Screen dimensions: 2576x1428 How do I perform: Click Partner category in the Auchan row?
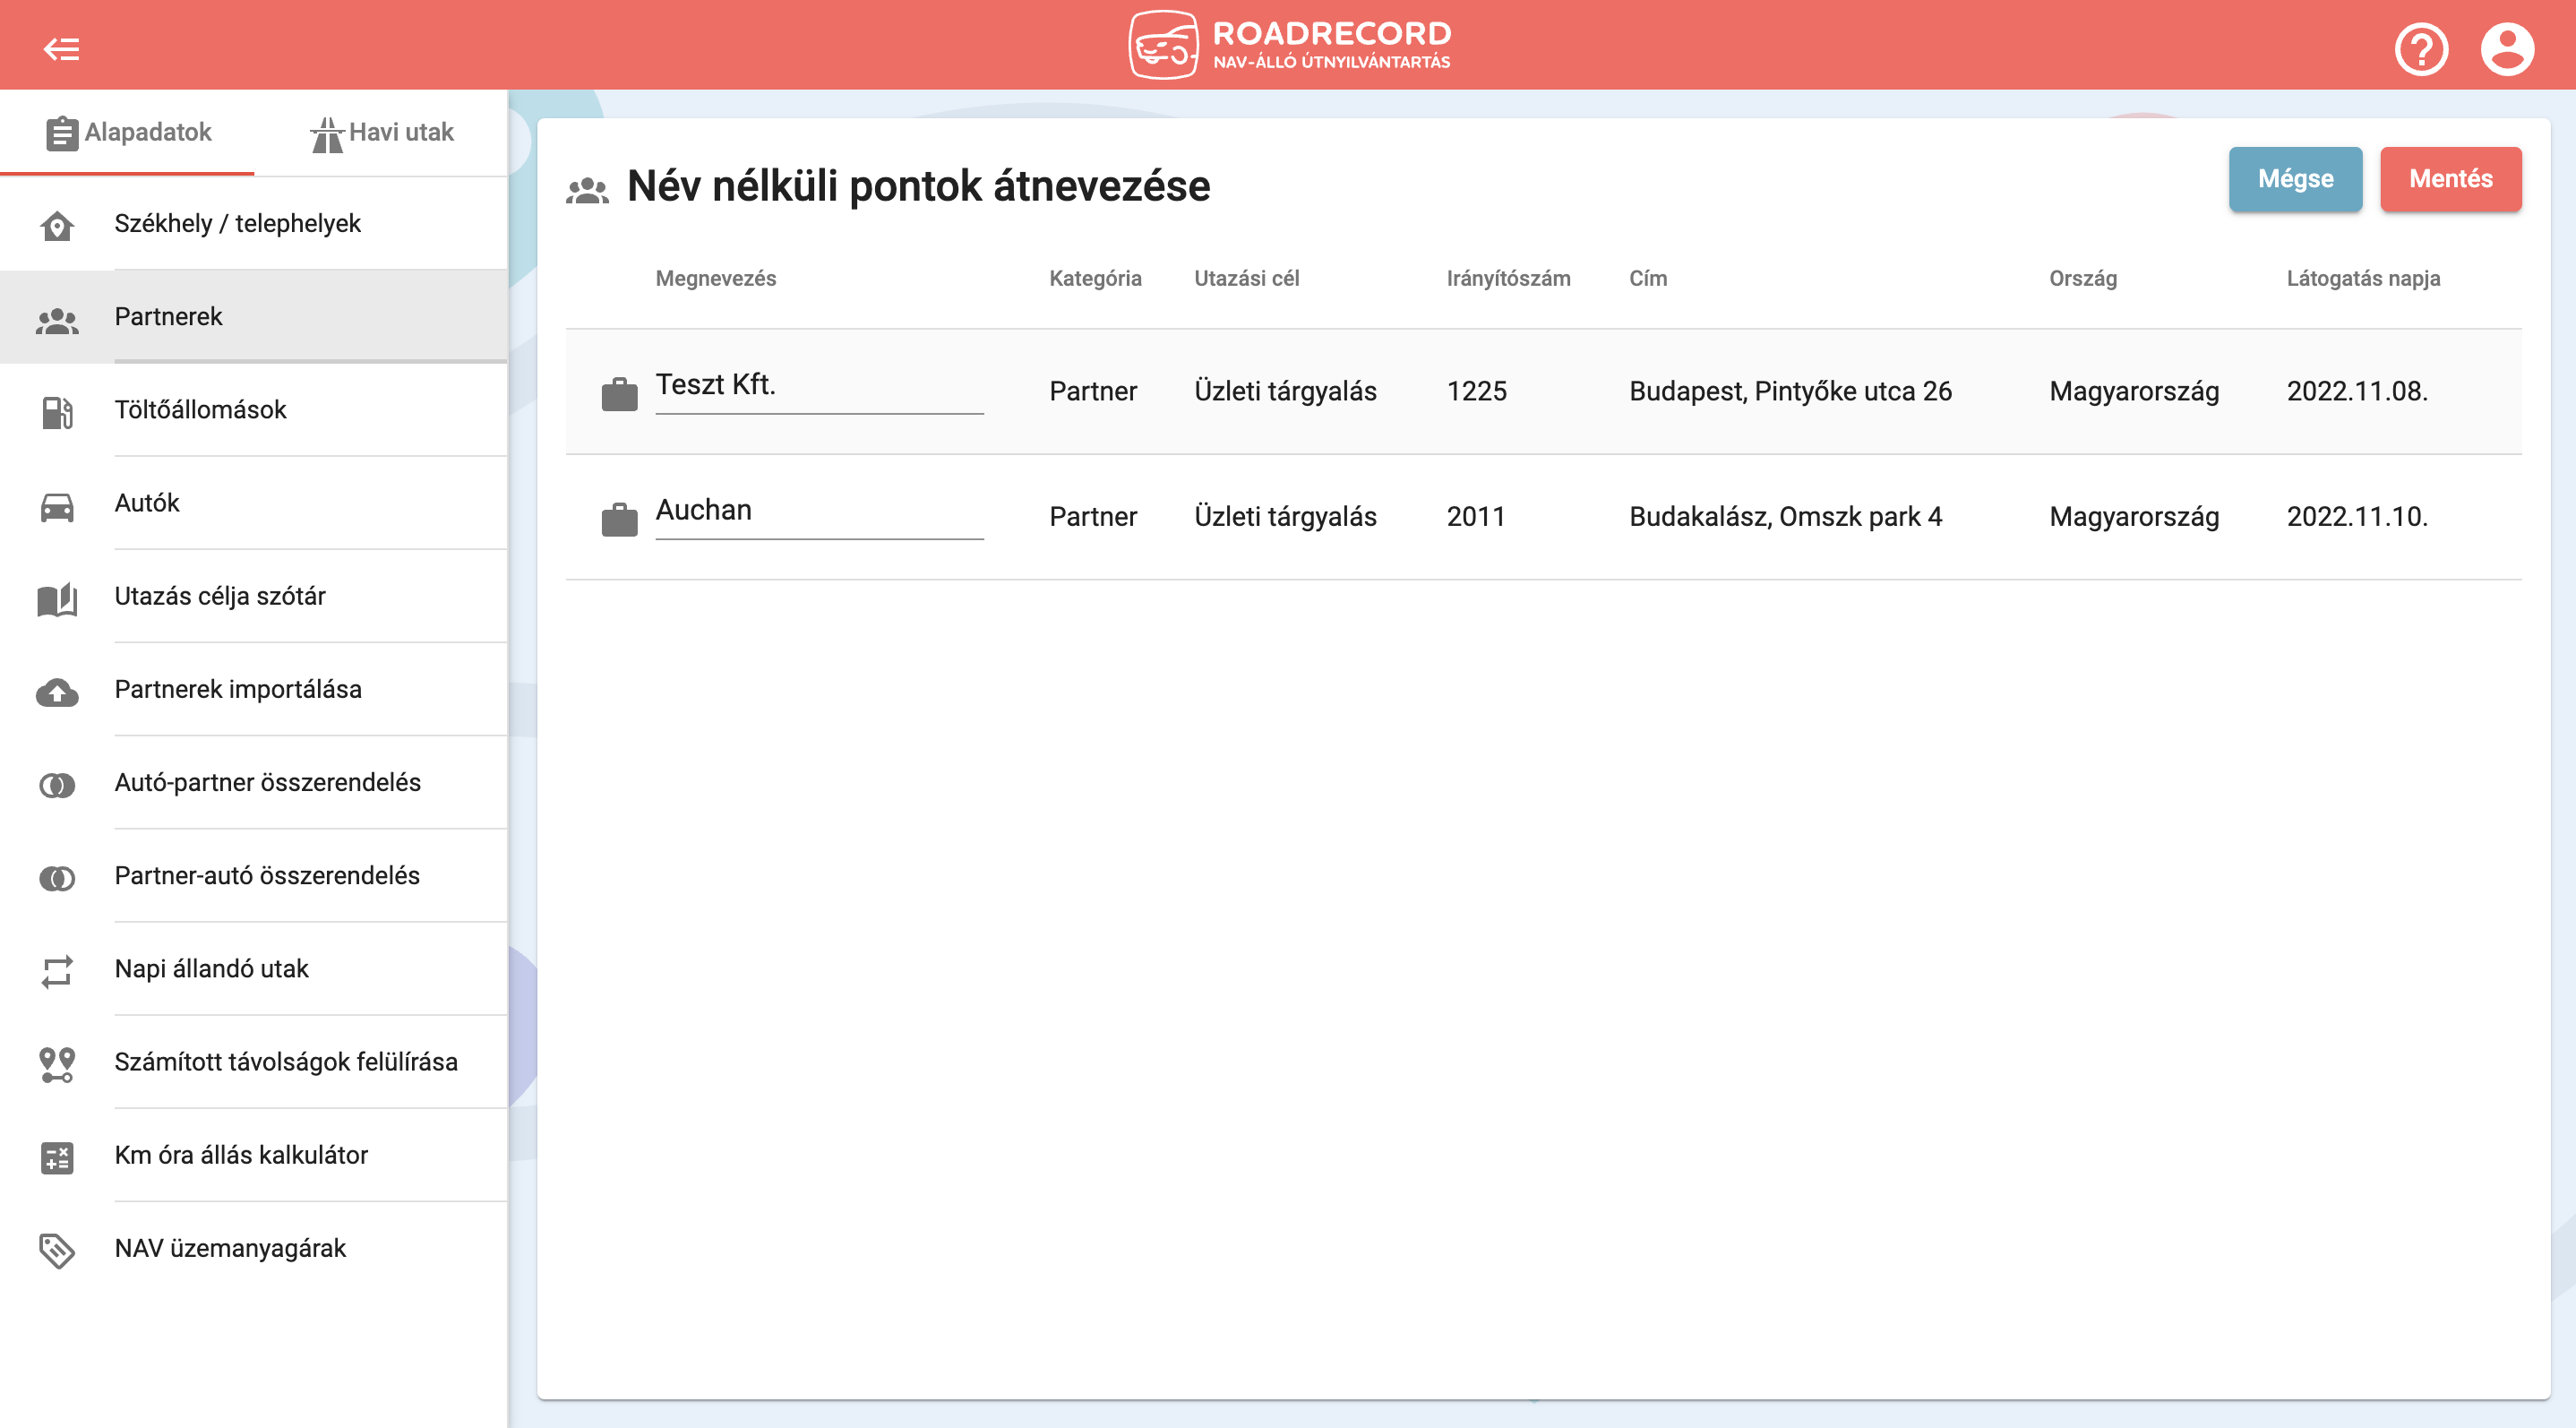(1093, 516)
